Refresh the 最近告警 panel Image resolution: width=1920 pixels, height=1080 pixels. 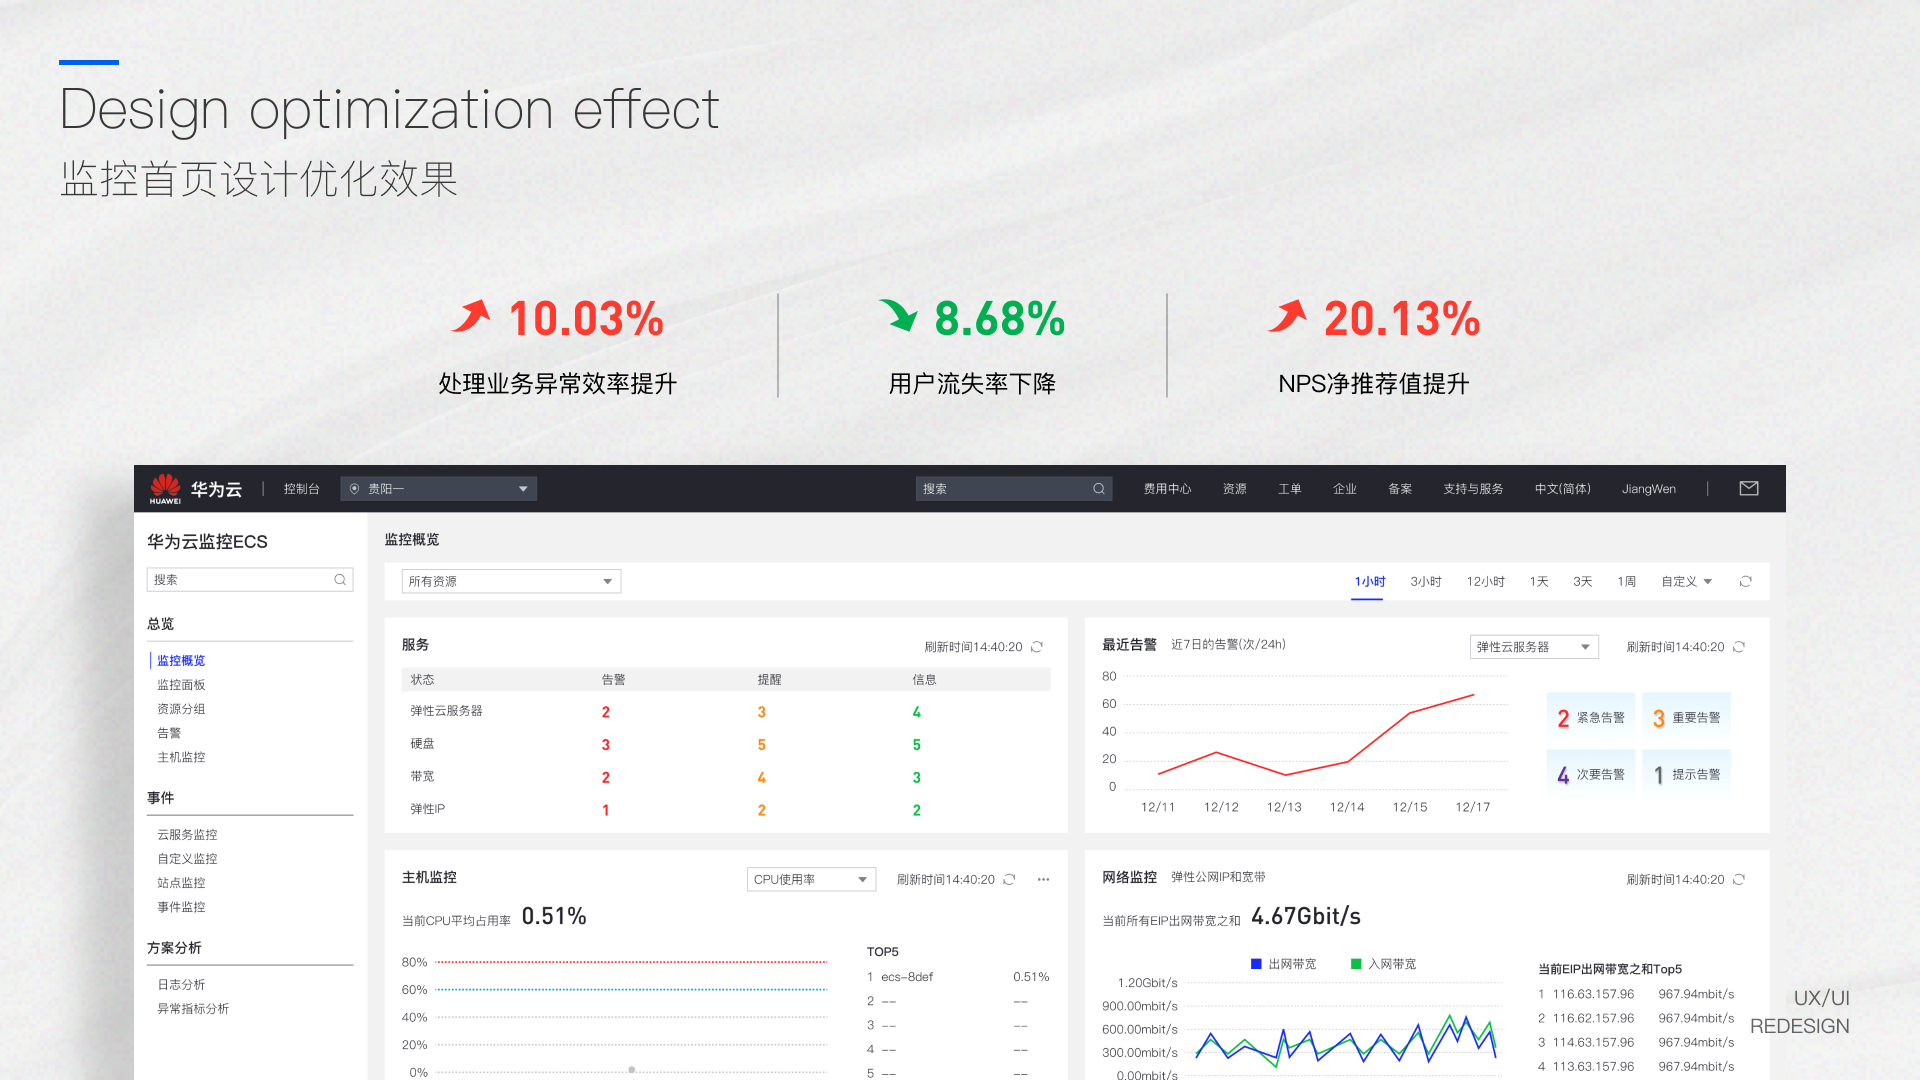[1739, 647]
